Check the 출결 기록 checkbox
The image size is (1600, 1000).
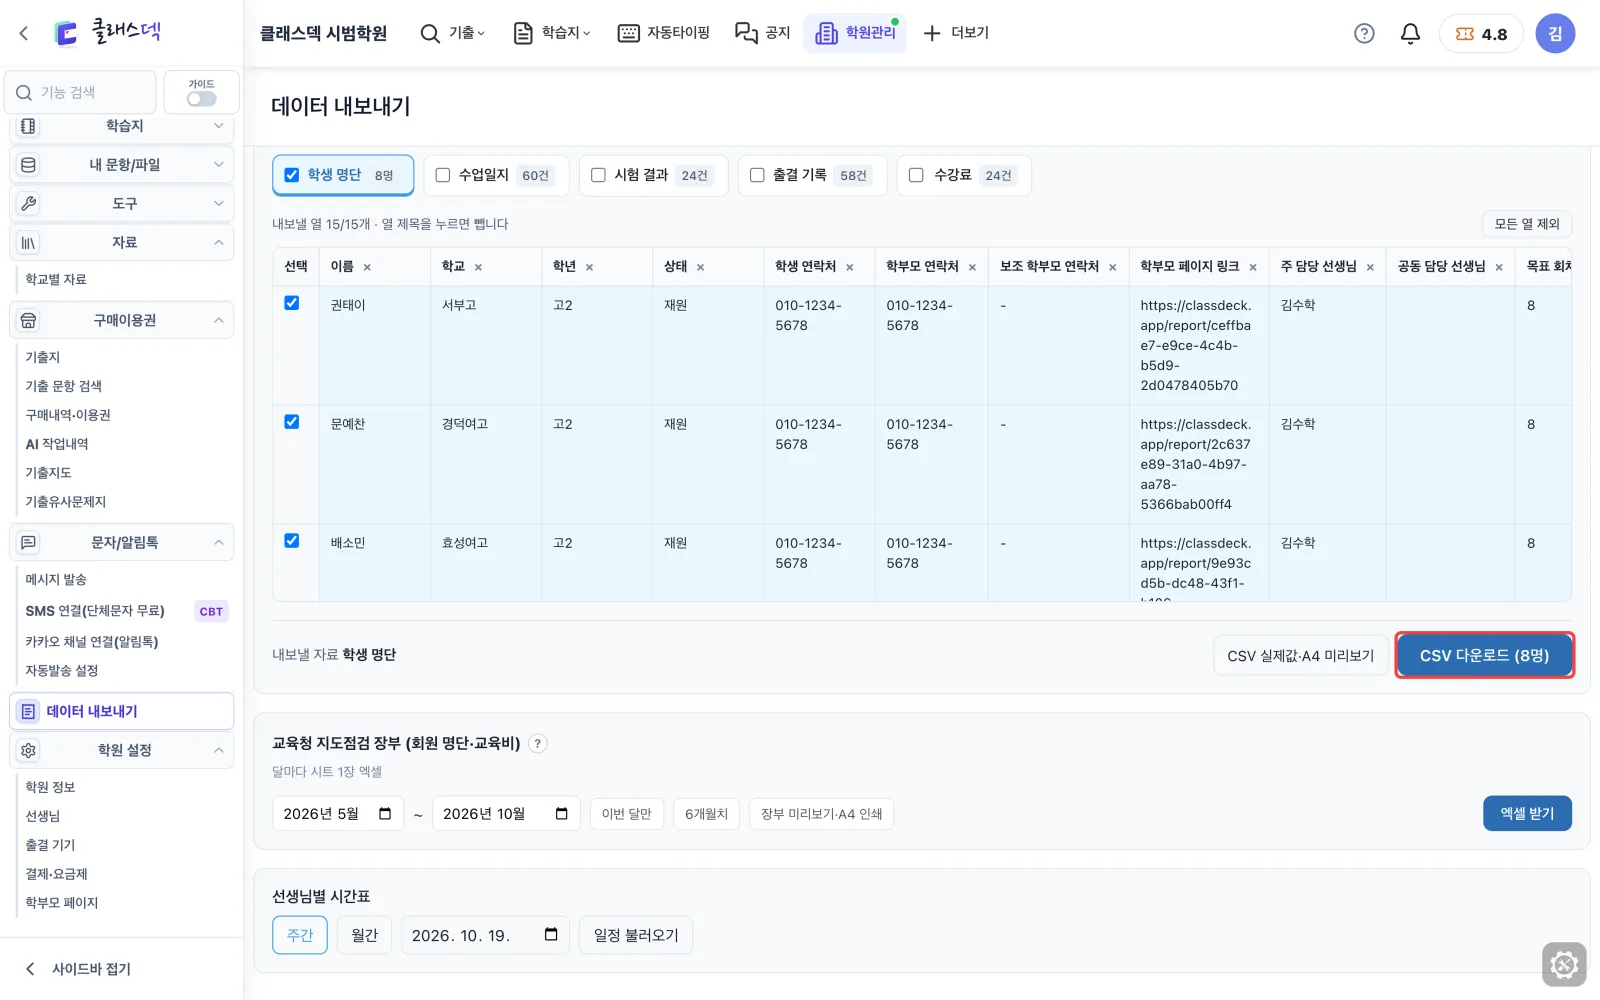coord(757,175)
